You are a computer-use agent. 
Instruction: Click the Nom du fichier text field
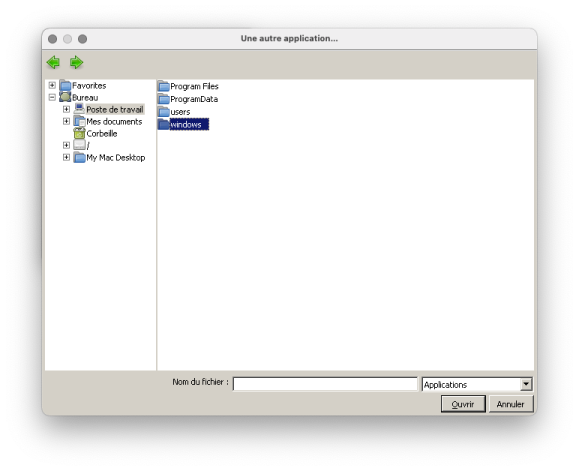click(x=325, y=384)
